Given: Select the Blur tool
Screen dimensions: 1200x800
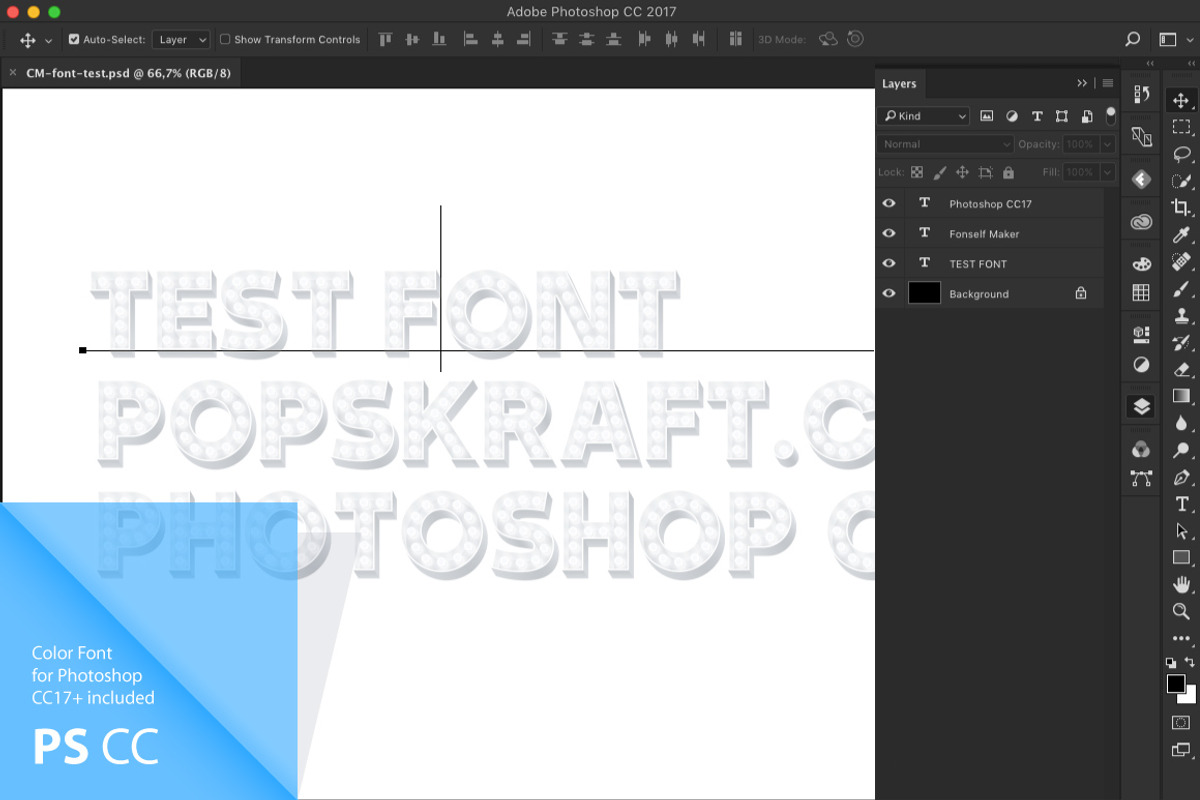Looking at the screenshot, I should 1181,423.
